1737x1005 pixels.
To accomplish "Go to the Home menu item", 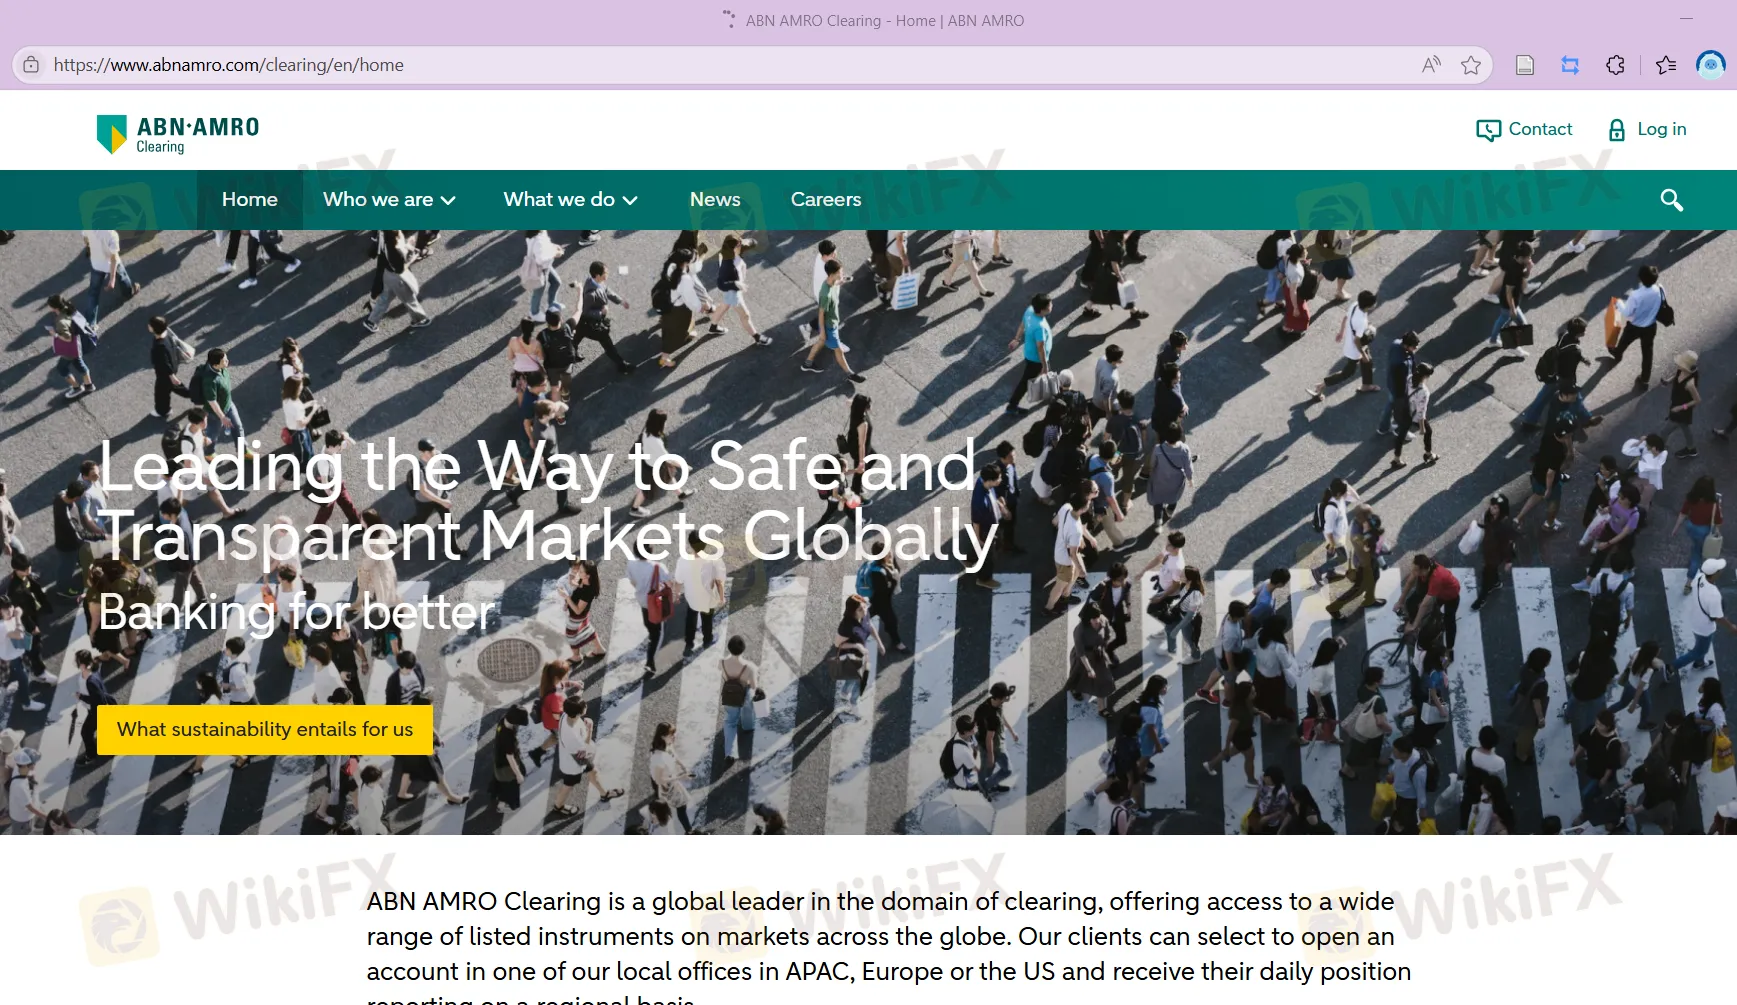I will pyautogui.click(x=250, y=200).
